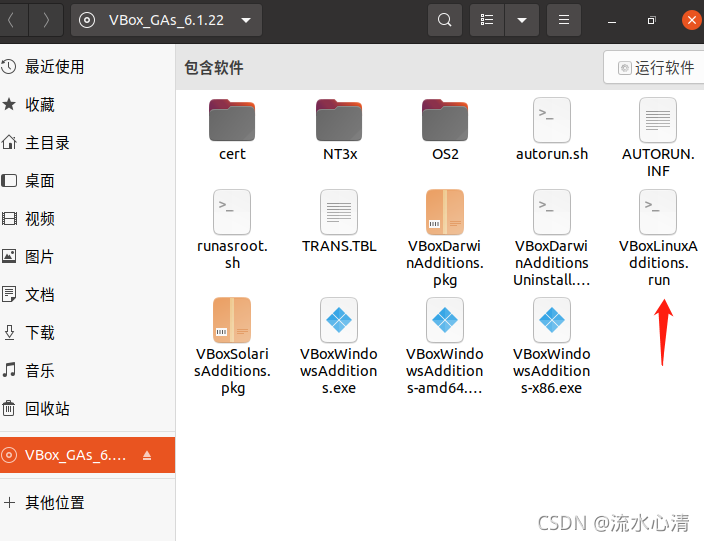Open the 图片 pictures folder
The image size is (704, 541).
[x=88, y=256]
